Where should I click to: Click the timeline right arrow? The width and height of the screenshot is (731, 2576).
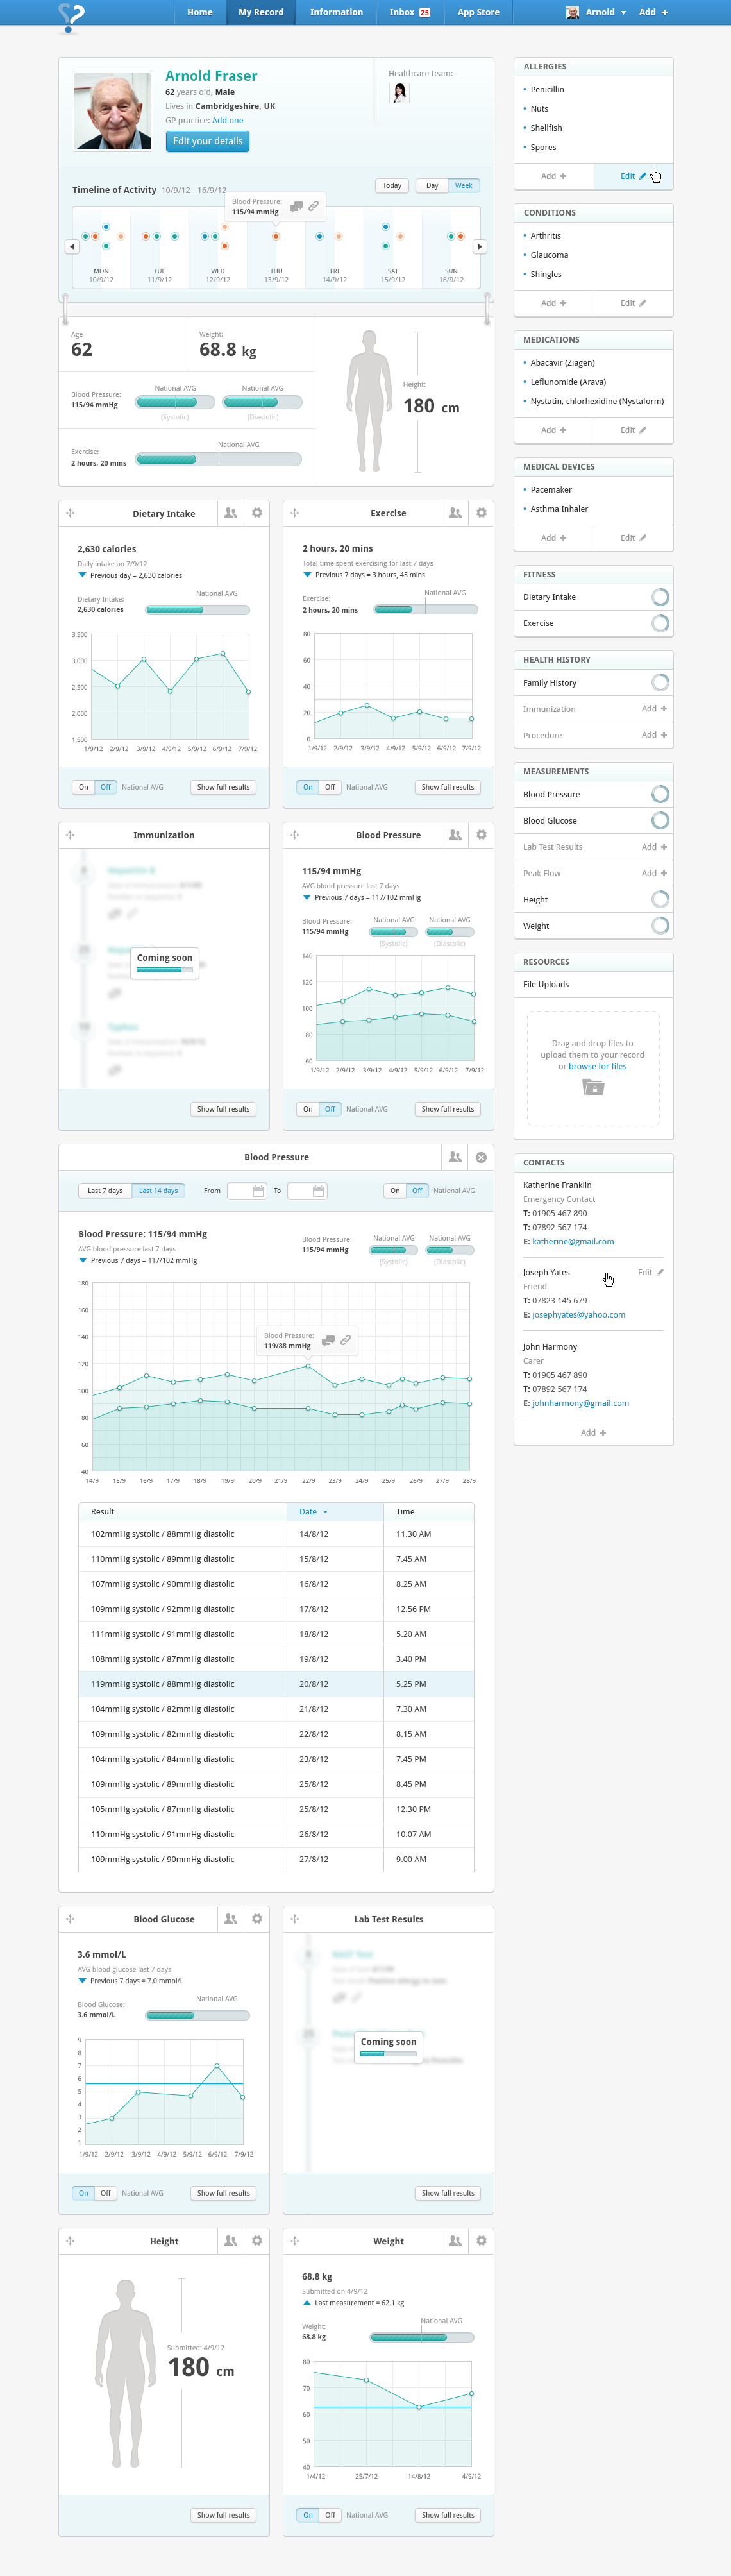pyautogui.click(x=480, y=246)
